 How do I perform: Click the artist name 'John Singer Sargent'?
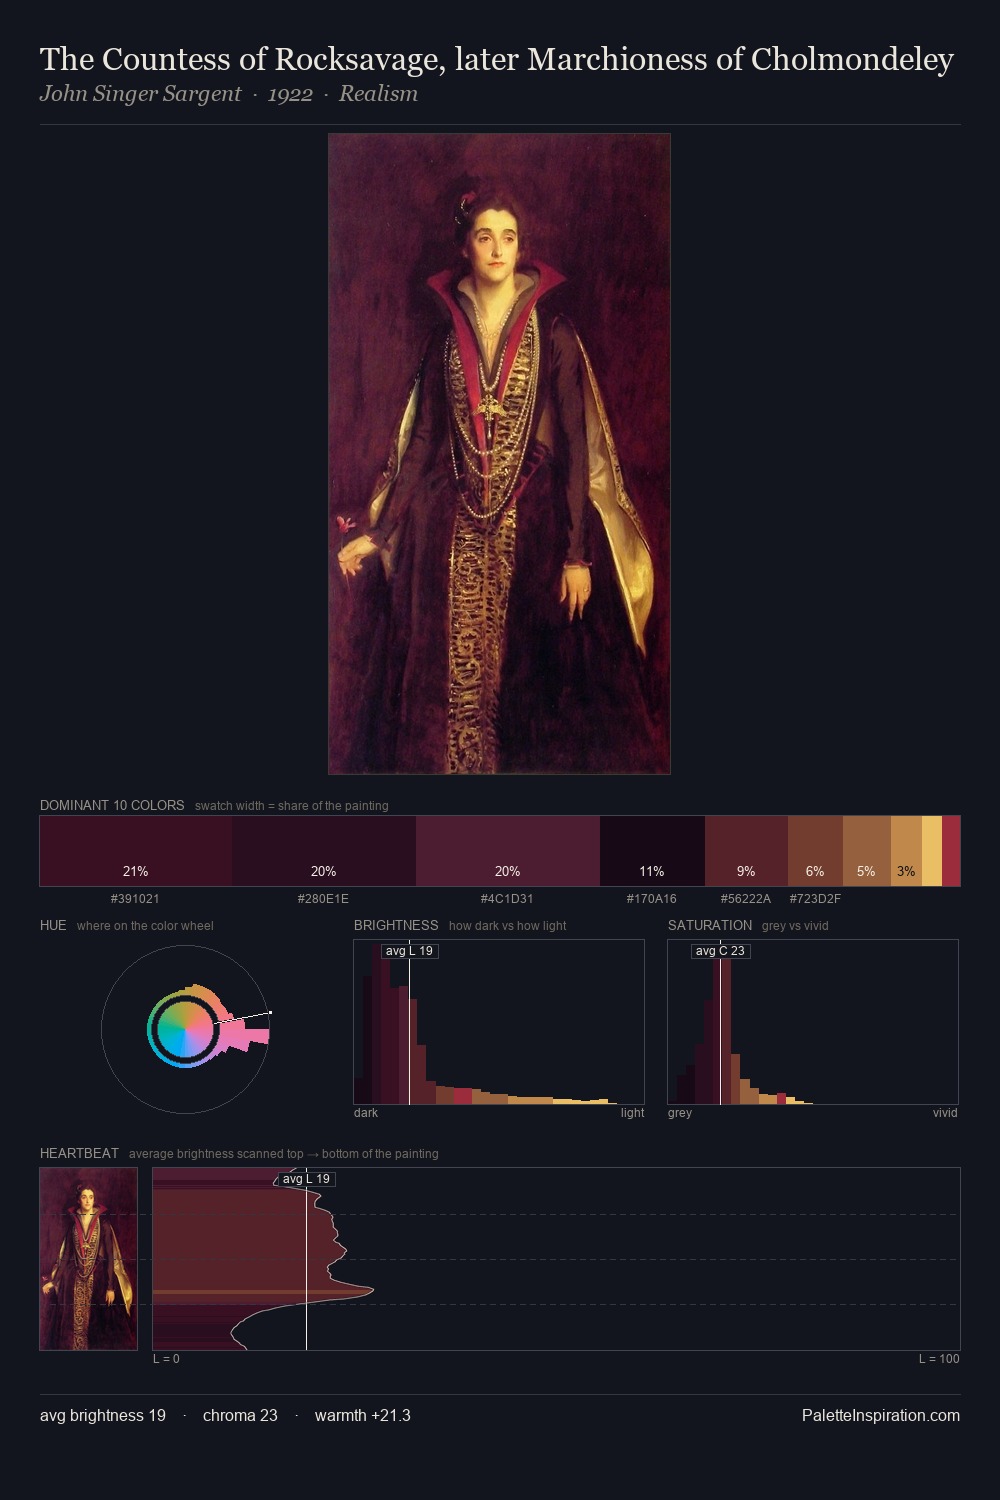point(140,94)
